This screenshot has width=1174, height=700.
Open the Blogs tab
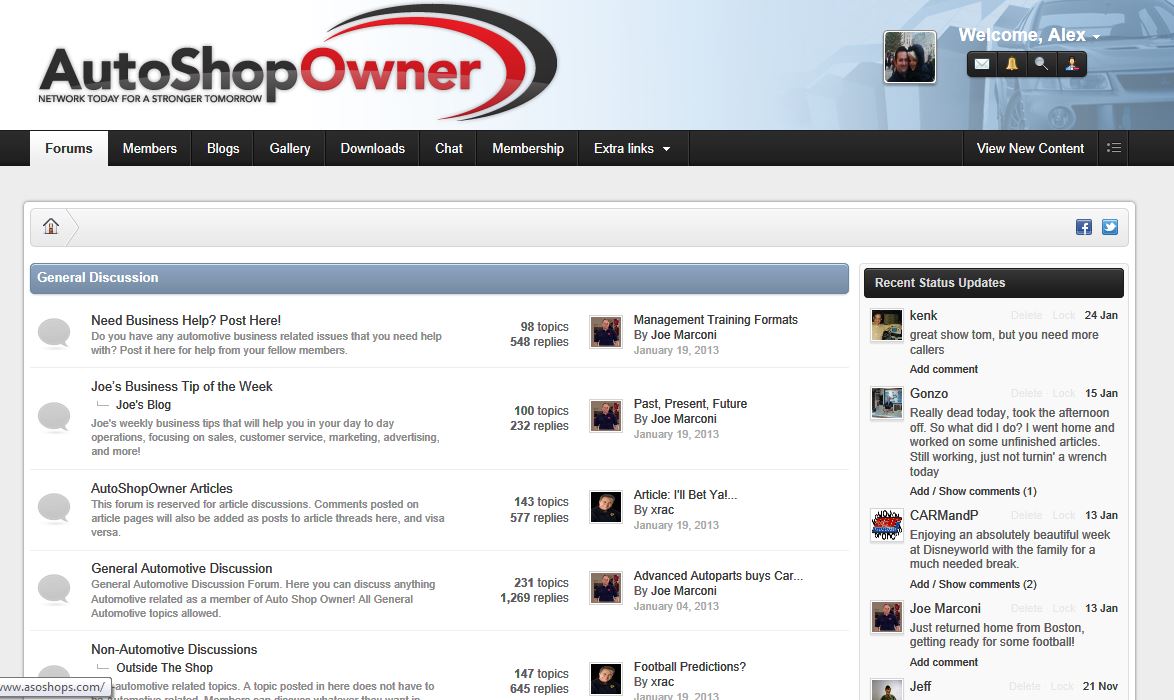coord(223,148)
